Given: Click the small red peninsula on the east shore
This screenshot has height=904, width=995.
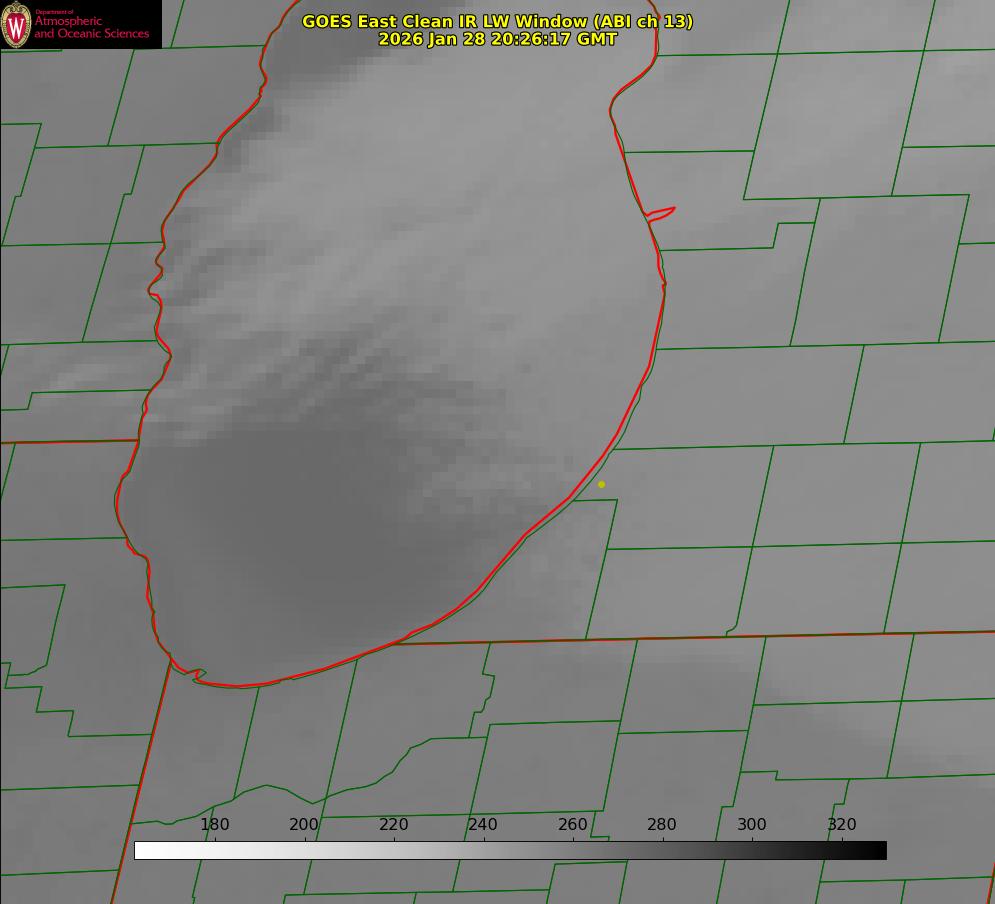Looking at the screenshot, I should [x=662, y=212].
